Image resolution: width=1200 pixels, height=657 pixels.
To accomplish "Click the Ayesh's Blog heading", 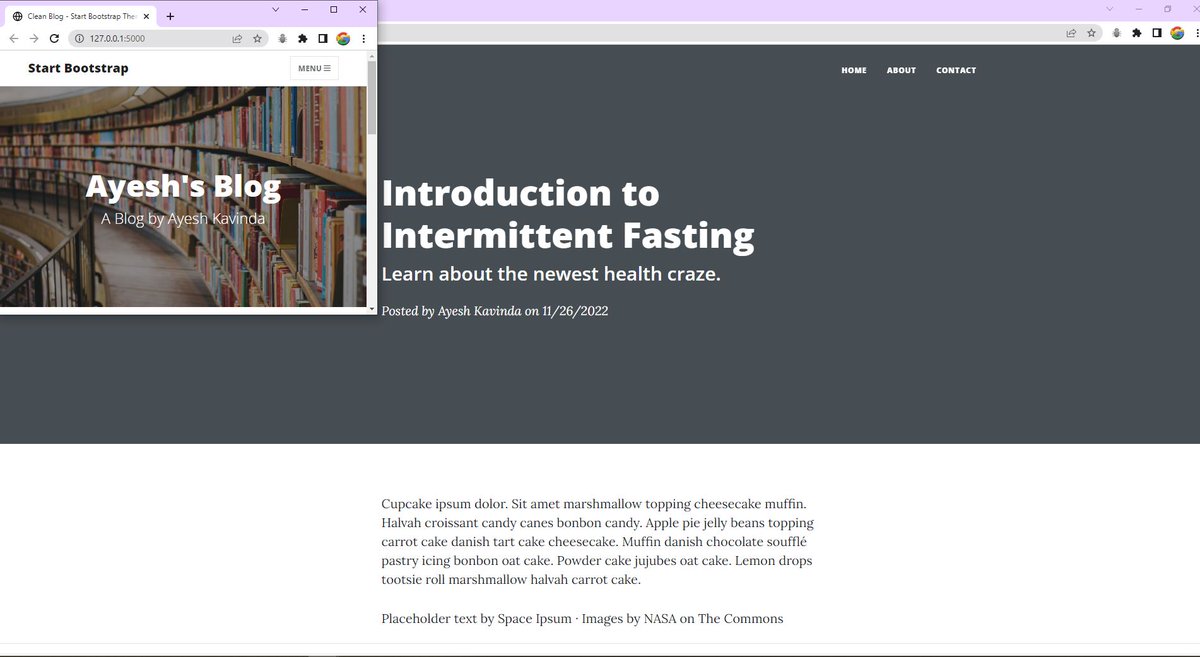I will point(183,187).
